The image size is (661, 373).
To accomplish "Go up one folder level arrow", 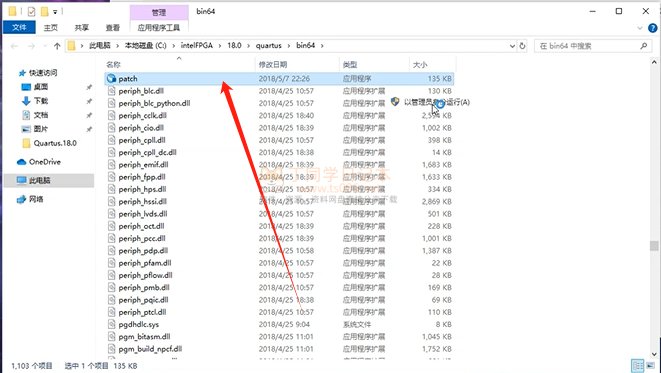I will coord(57,46).
